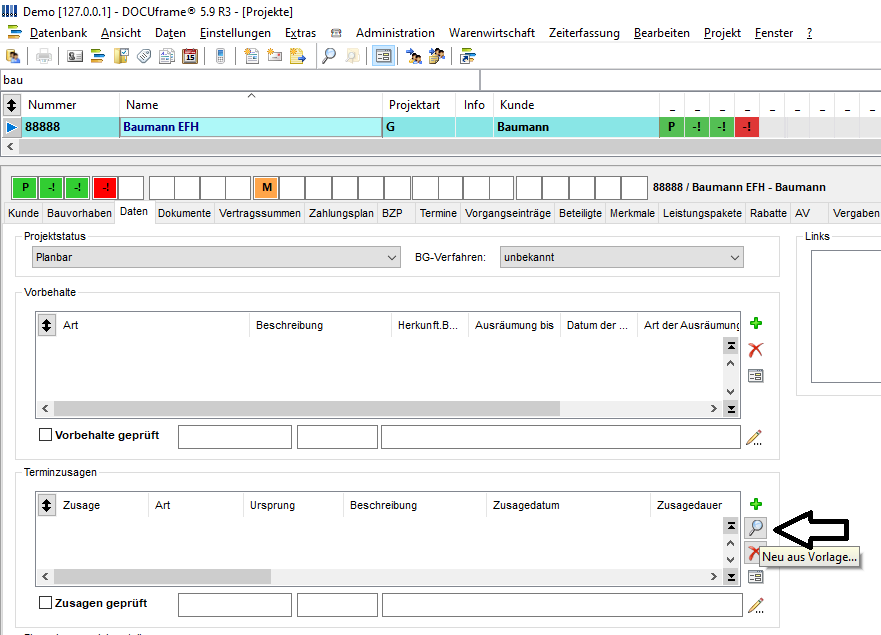Click the red status cell in the Baumann row
Viewport: 881px width, 635px height.
747,127
